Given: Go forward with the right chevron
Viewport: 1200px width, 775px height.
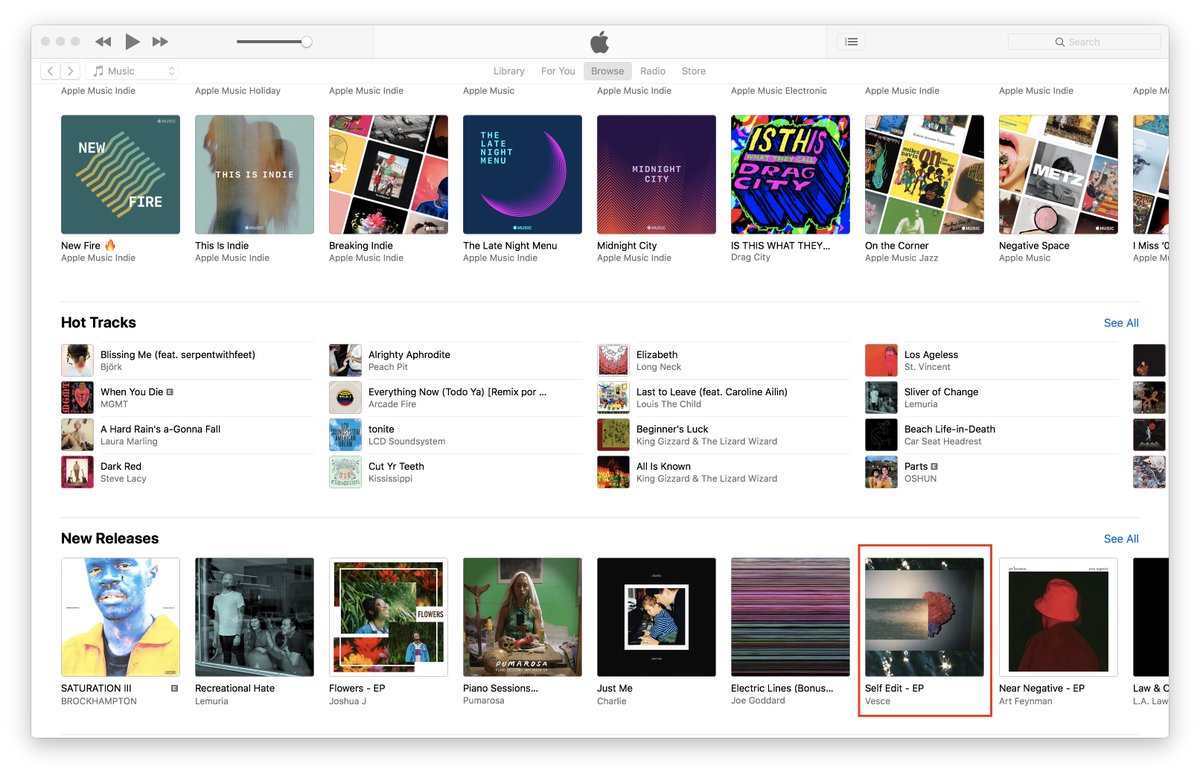Looking at the screenshot, I should (70, 71).
